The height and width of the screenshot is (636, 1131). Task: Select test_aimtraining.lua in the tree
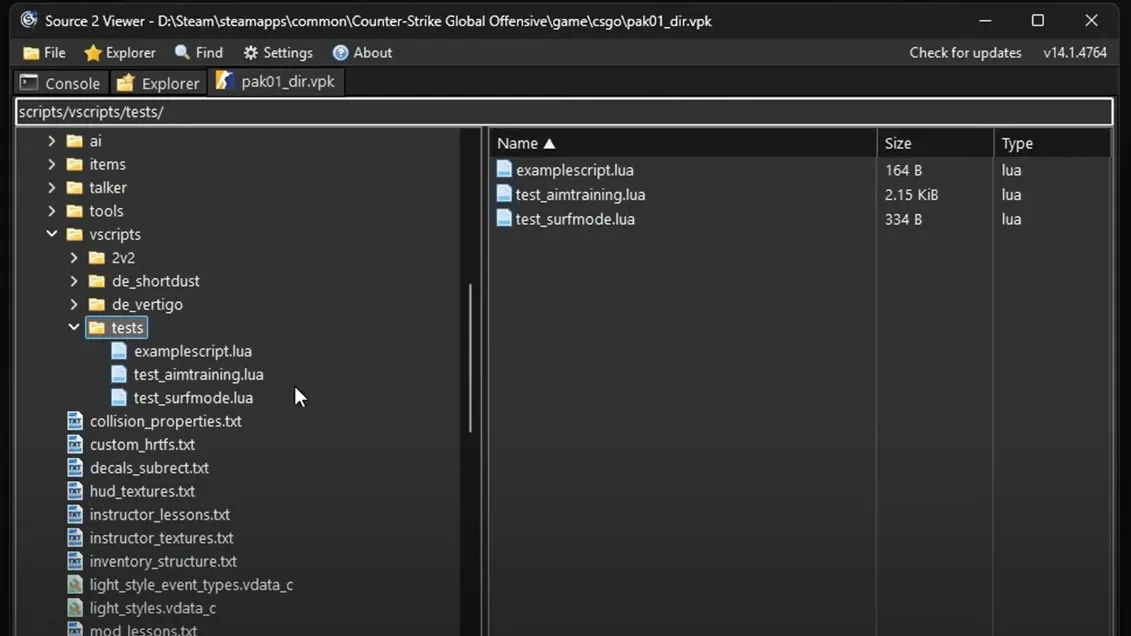click(x=198, y=374)
